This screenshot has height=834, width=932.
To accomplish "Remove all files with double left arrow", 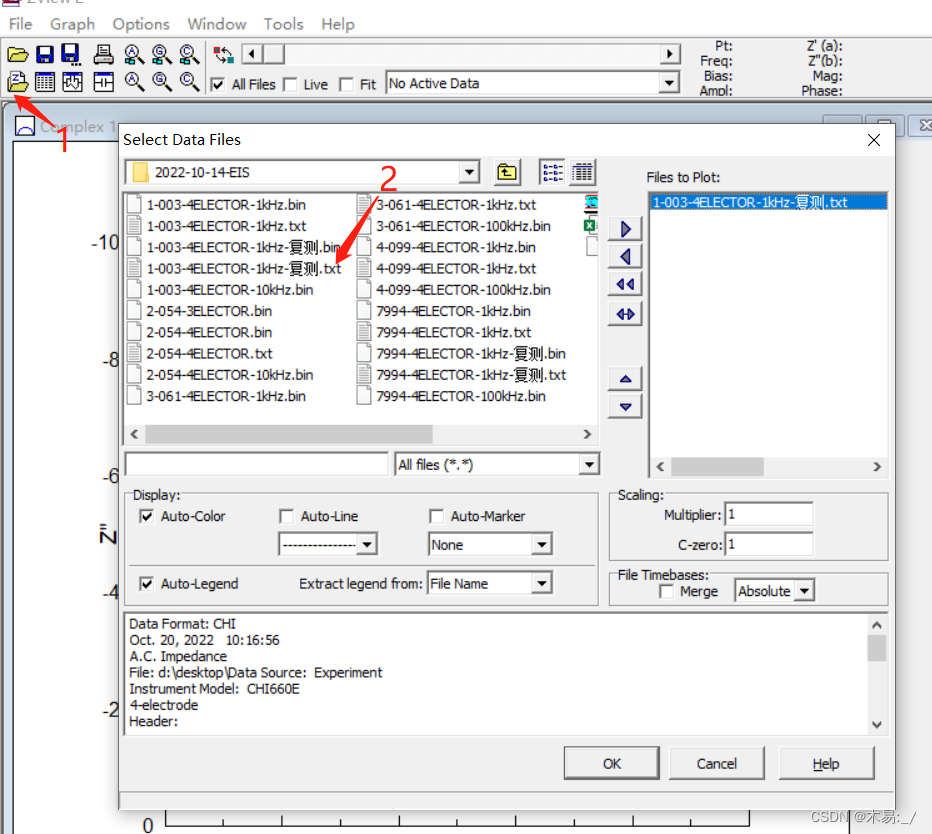I will pos(625,285).
